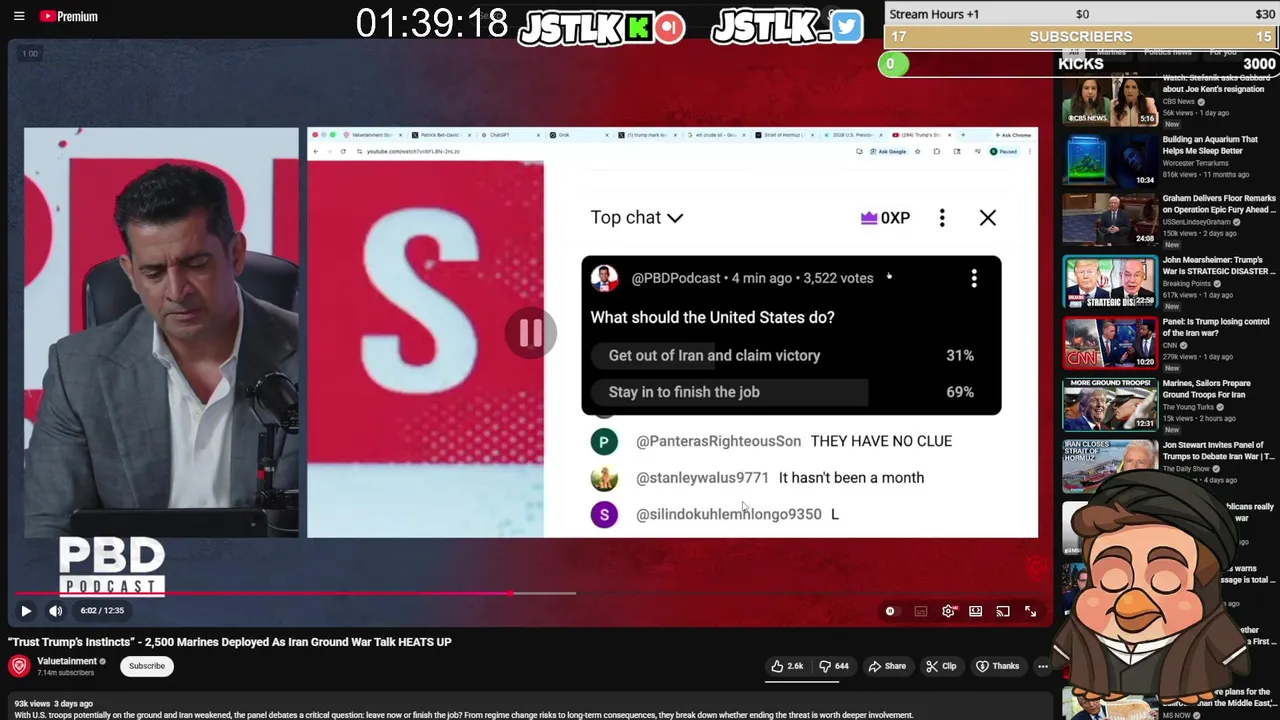
Task: Click the pause overlay icon on video
Action: pos(530,333)
